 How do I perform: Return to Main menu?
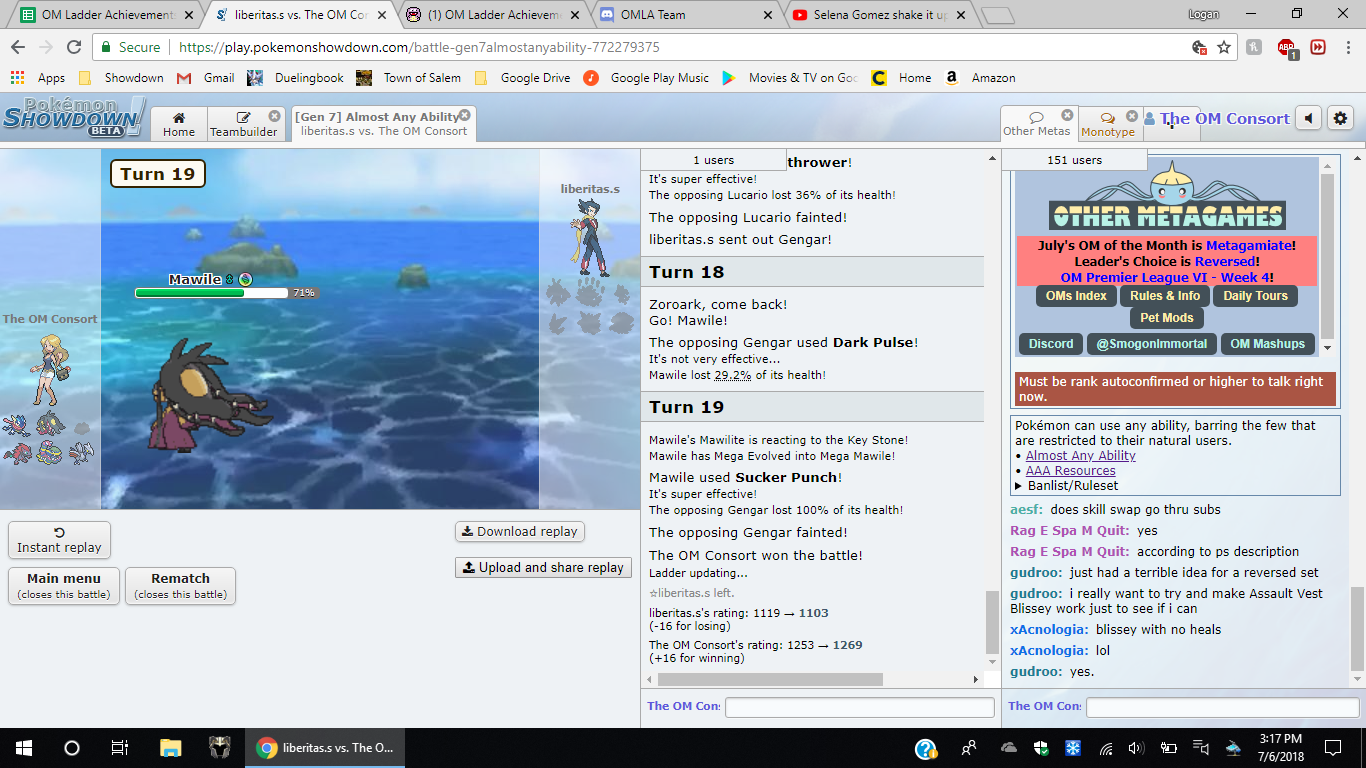[64, 585]
